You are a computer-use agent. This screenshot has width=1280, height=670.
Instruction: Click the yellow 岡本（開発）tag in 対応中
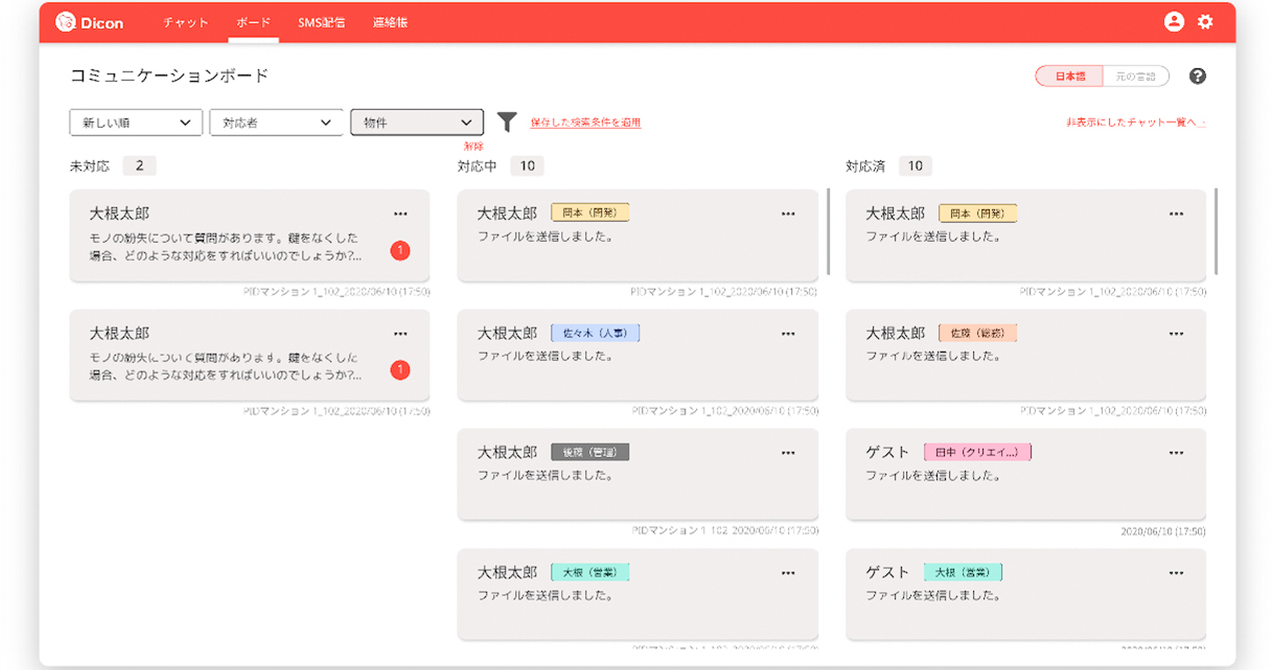click(590, 213)
